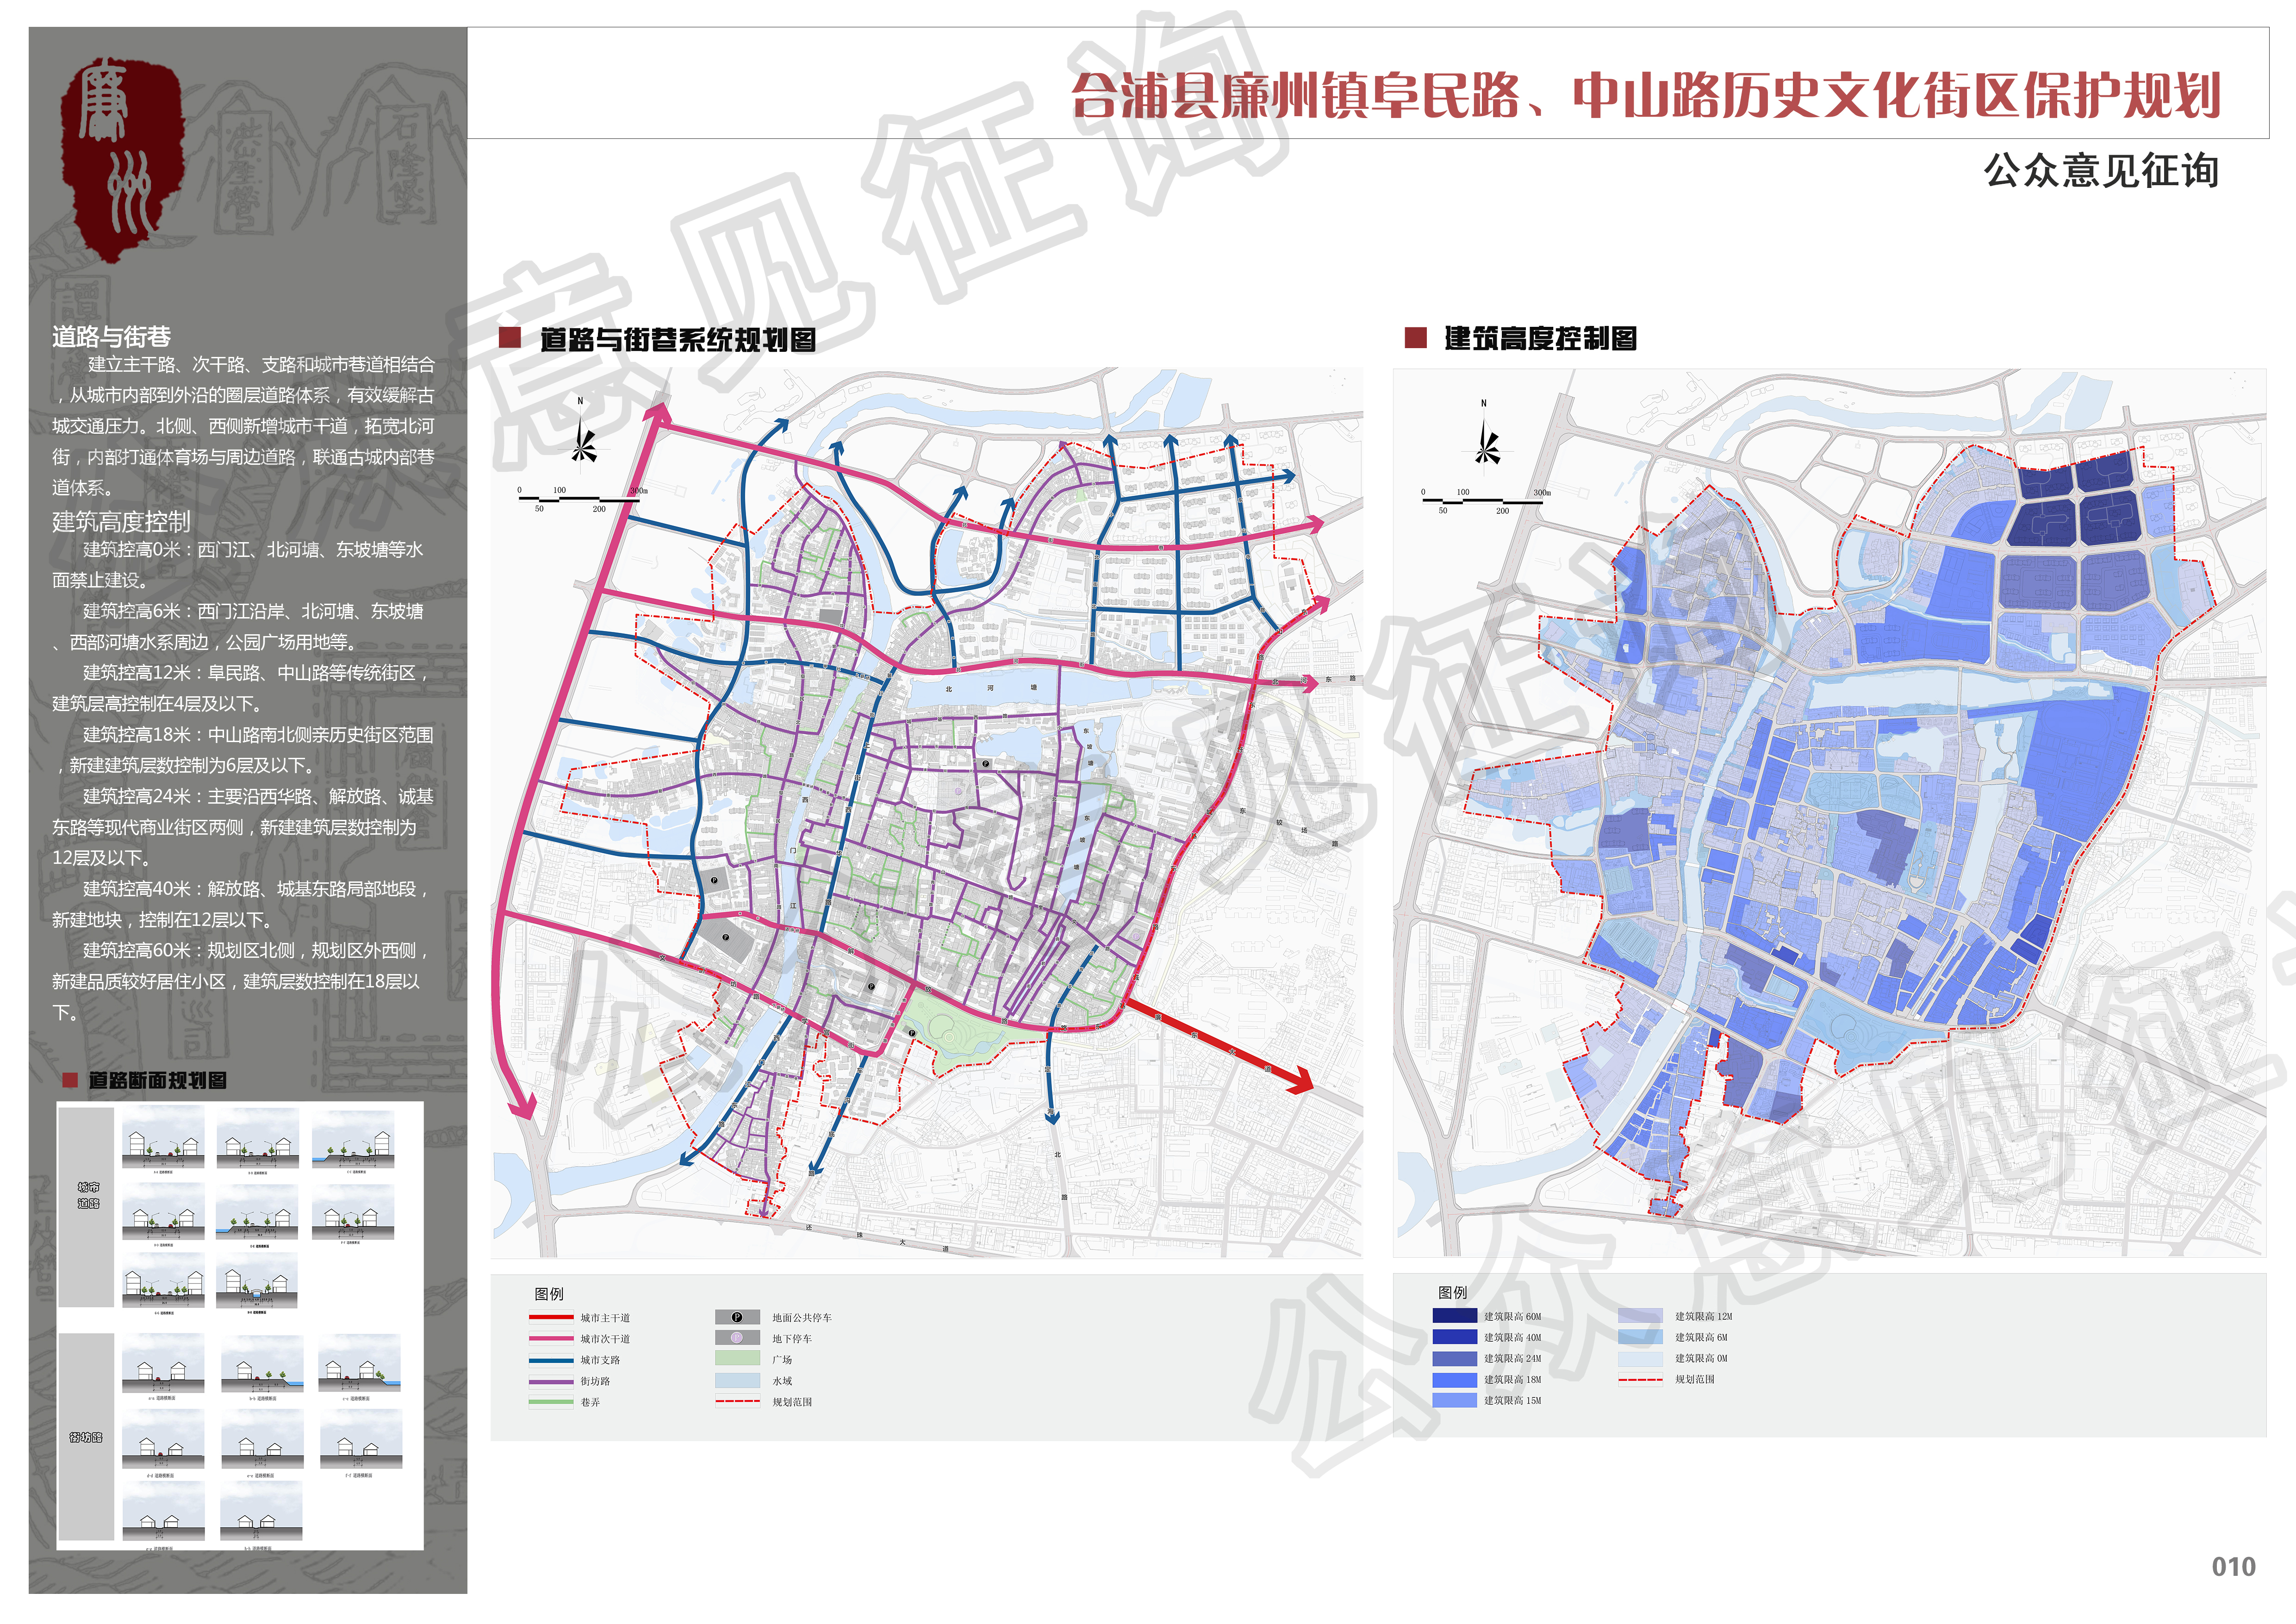
Task: Click the scale bar on the height control map
Action: 1485,501
